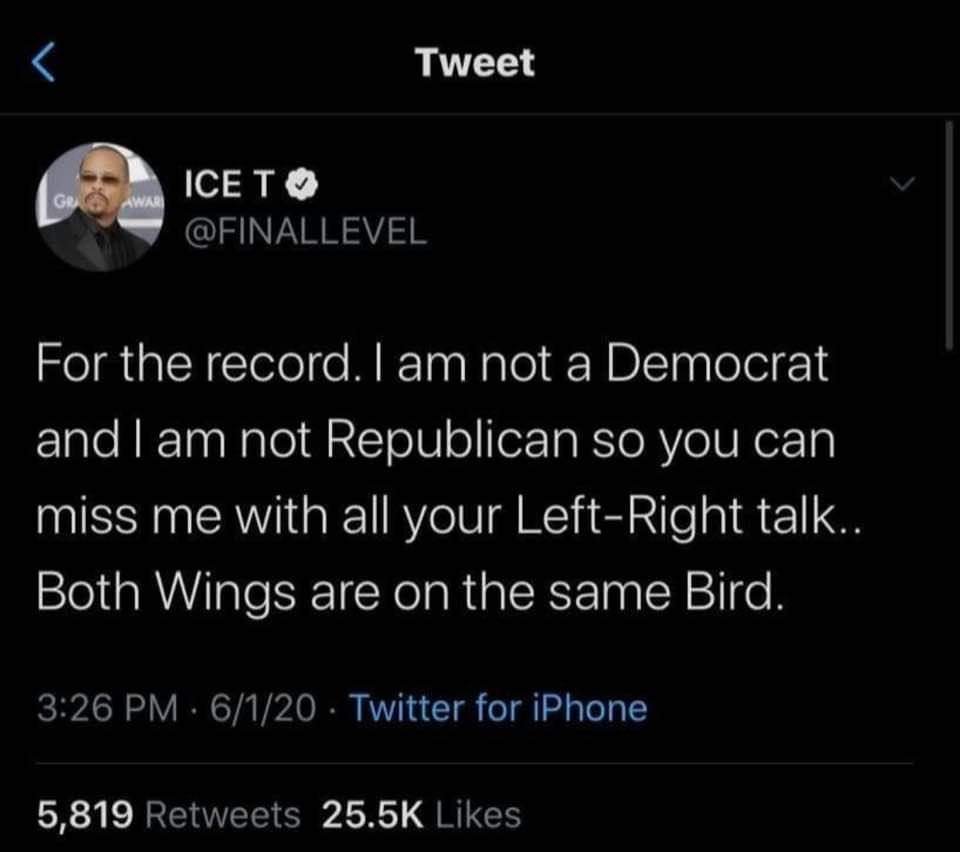View the 25.5K like count
Viewport: 960px width, 852px height.
click(369, 815)
